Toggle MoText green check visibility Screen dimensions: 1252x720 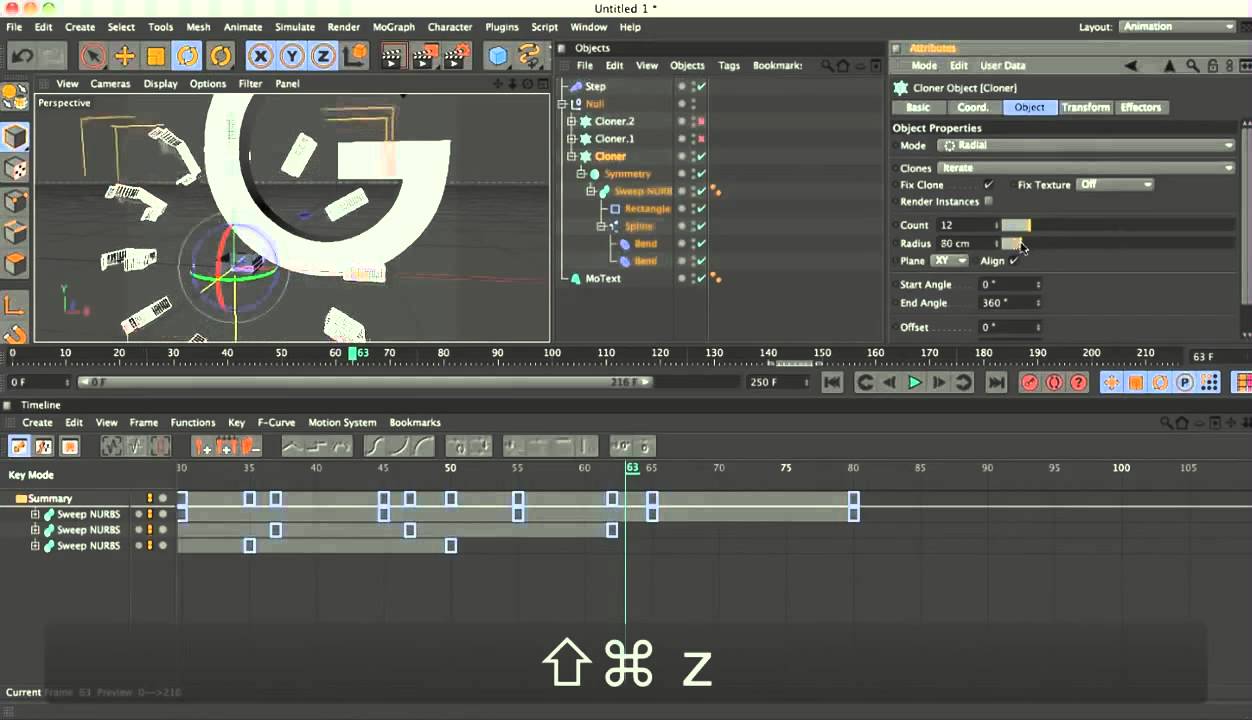(701, 279)
